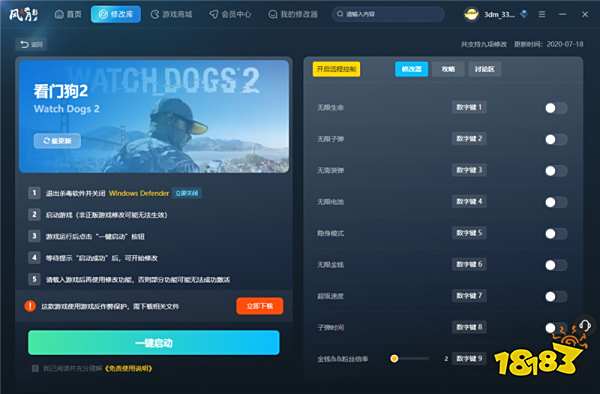Click the money multiplier slider handle
This screenshot has height=394, width=600.
pos(394,358)
